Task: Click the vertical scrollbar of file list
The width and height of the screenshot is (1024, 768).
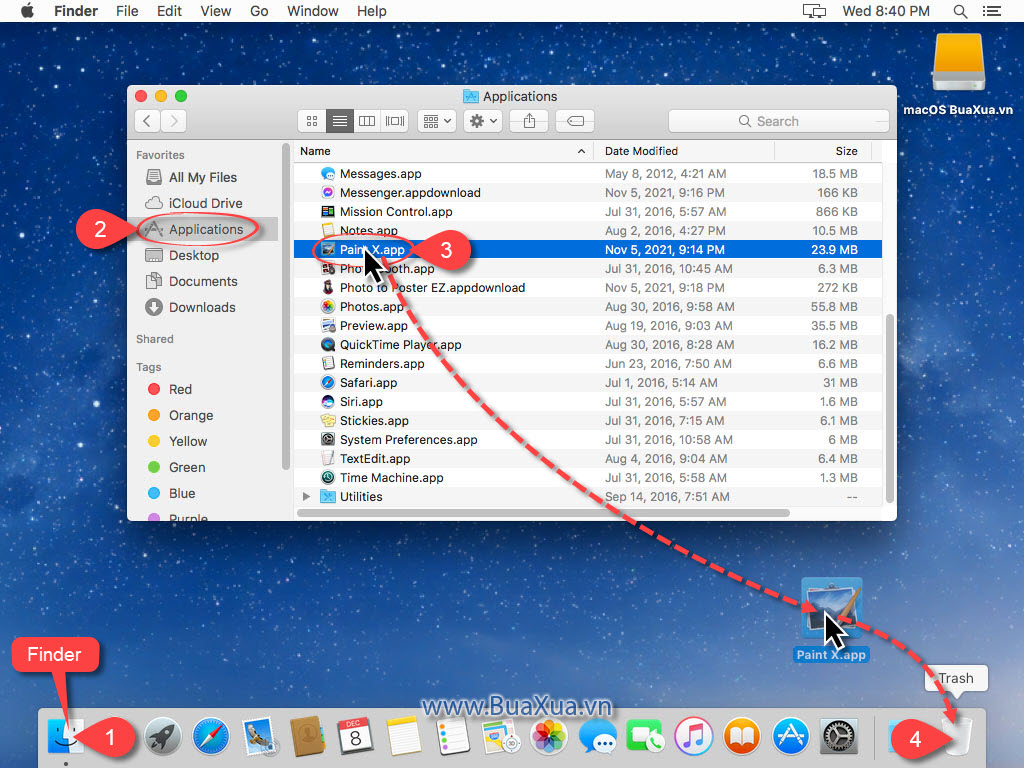Action: (x=889, y=408)
